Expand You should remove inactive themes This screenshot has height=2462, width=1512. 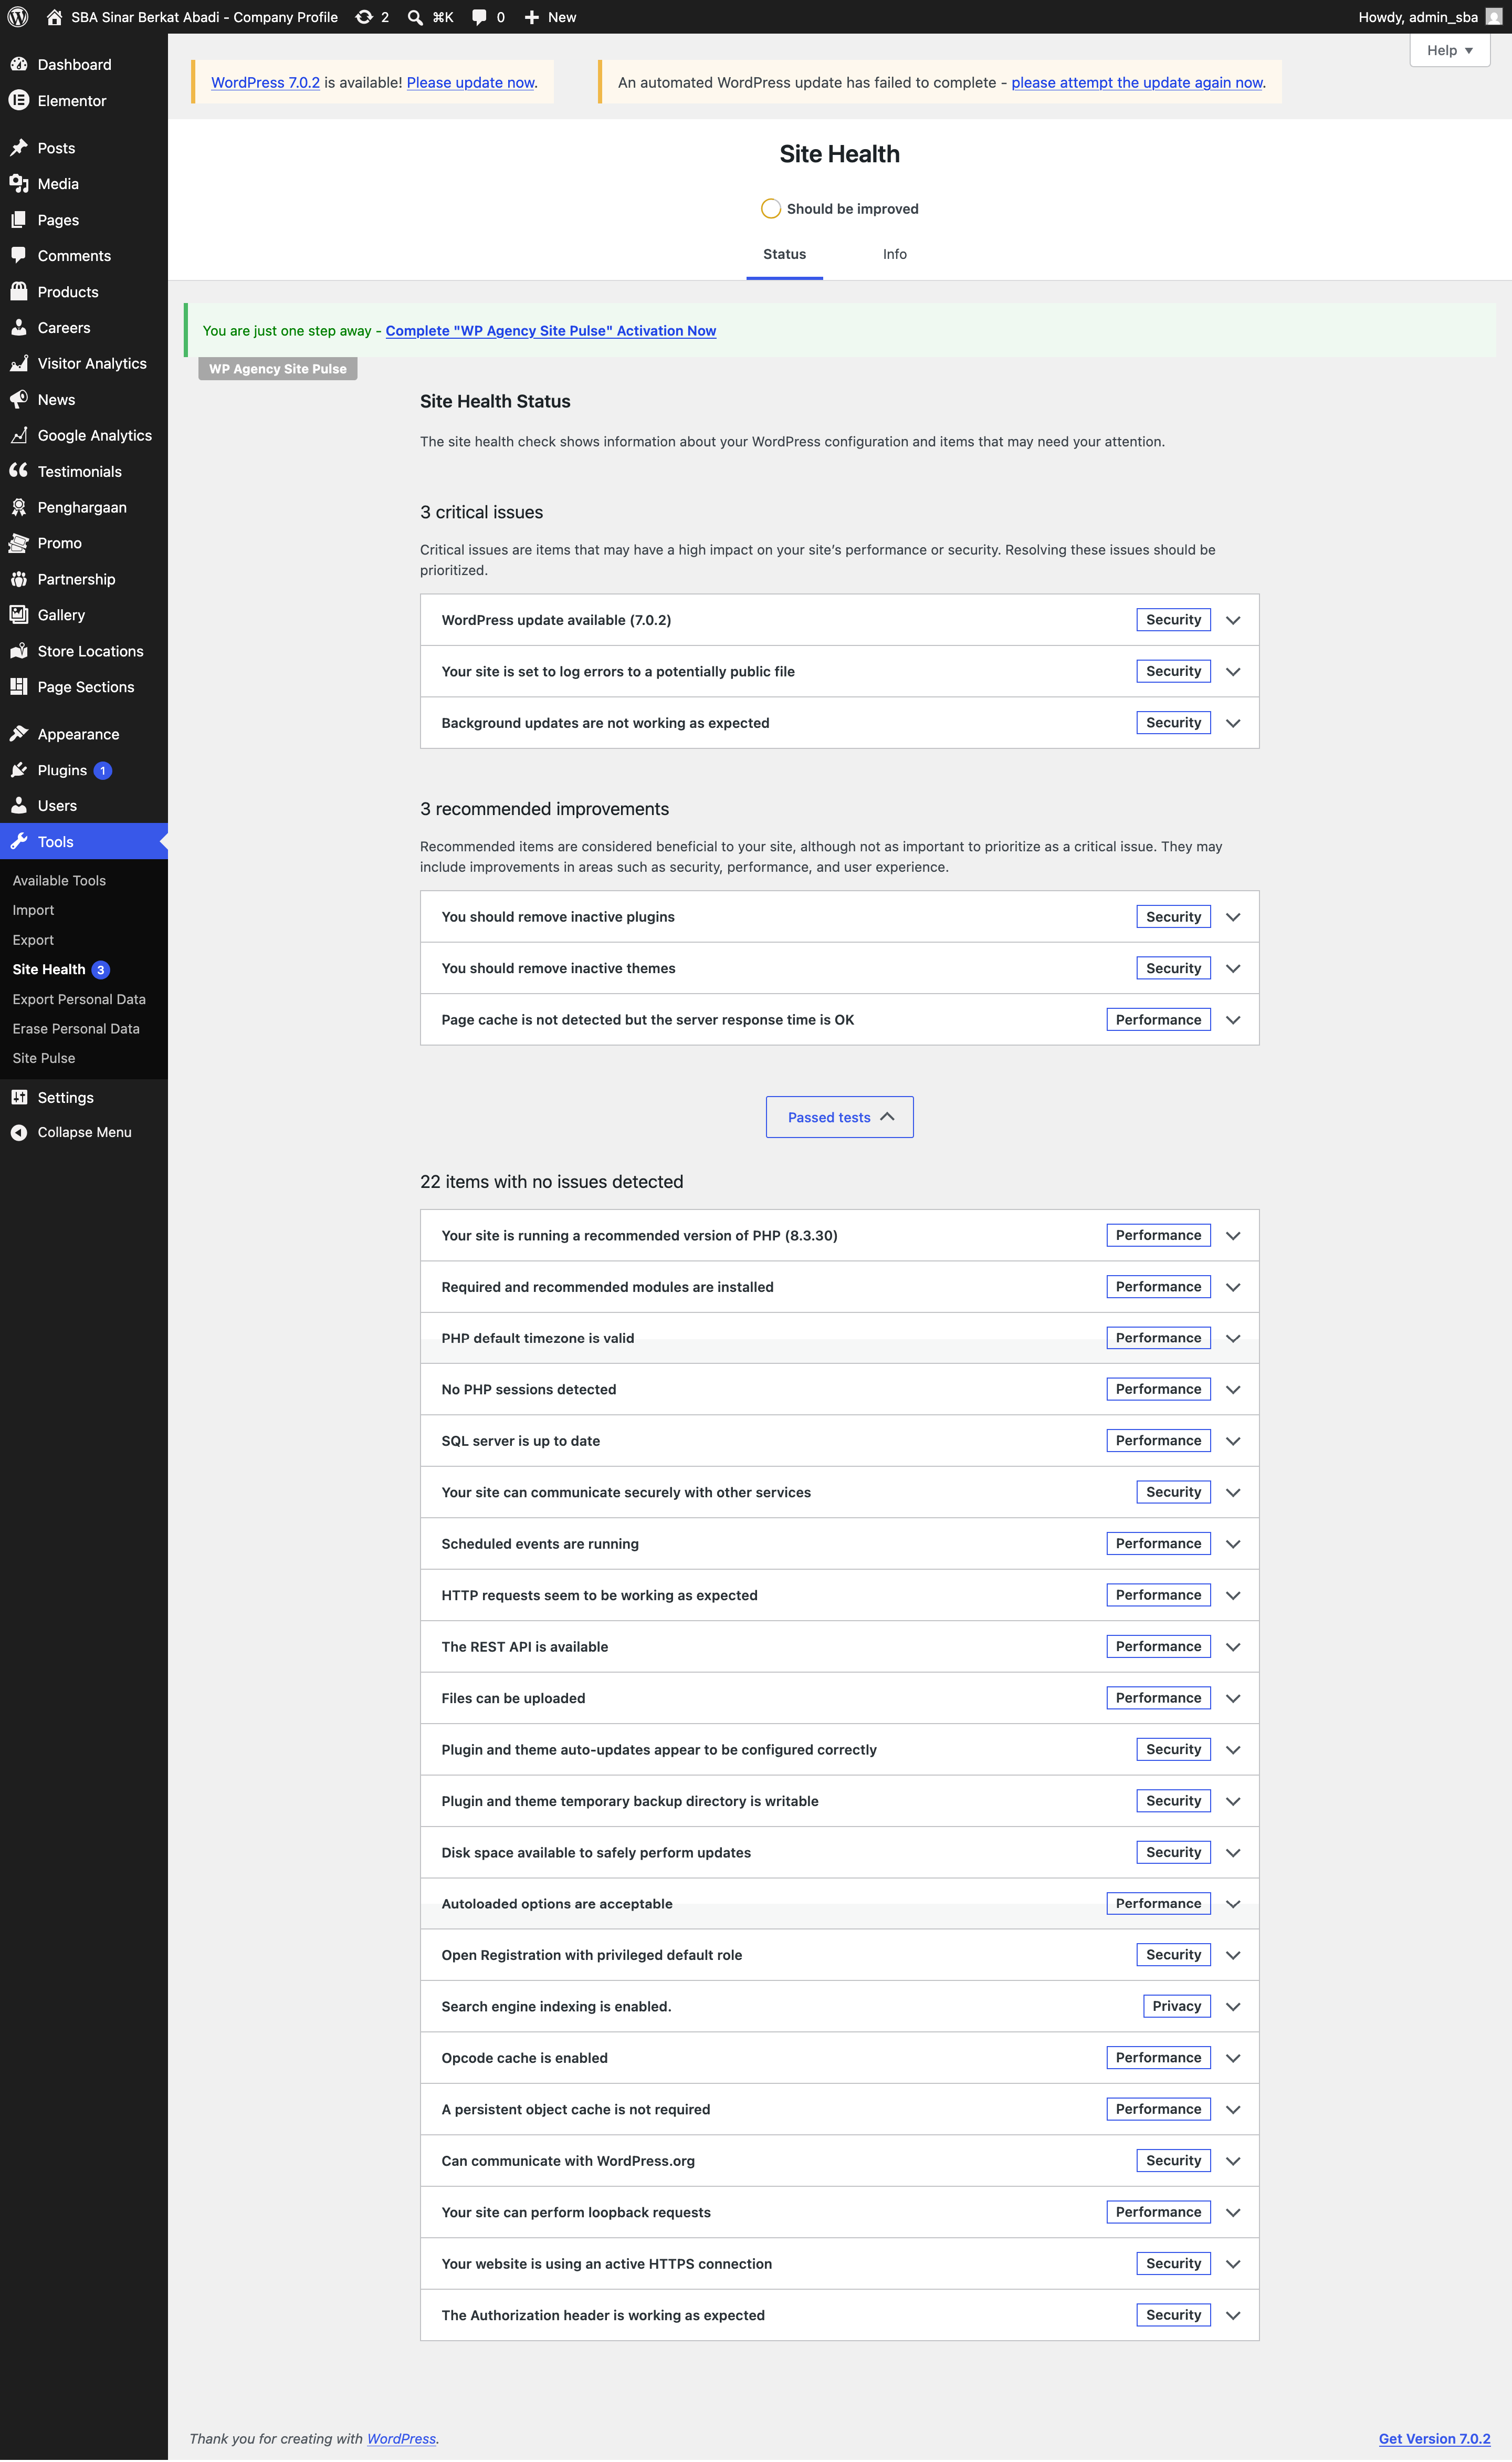coord(839,969)
